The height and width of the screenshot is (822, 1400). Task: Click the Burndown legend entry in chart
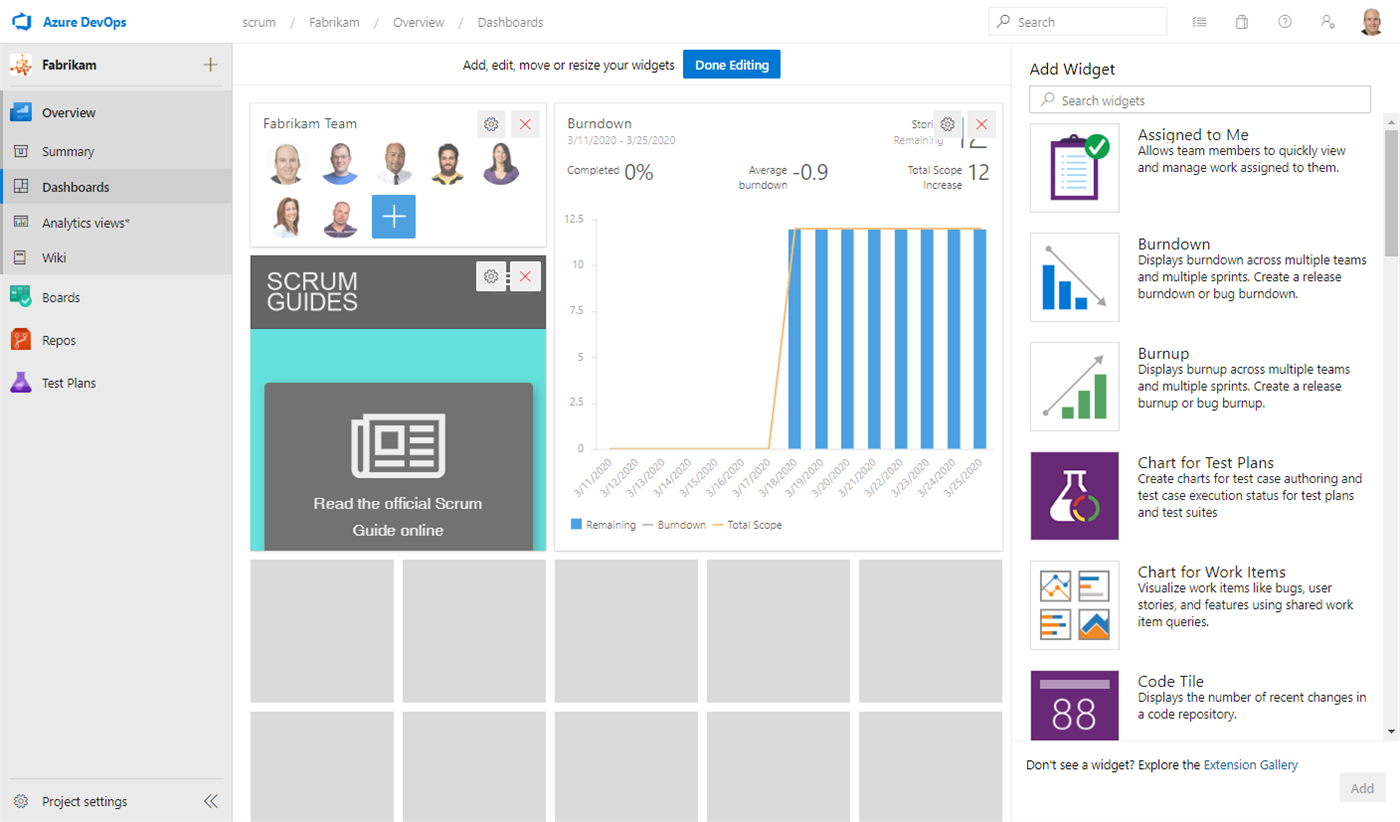pos(674,525)
